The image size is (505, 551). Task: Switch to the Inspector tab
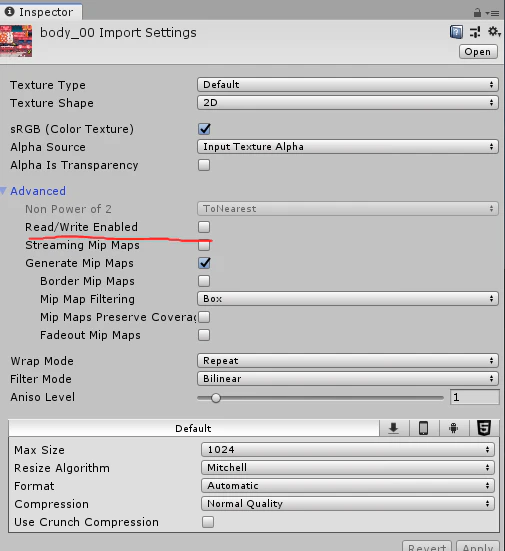(41, 12)
